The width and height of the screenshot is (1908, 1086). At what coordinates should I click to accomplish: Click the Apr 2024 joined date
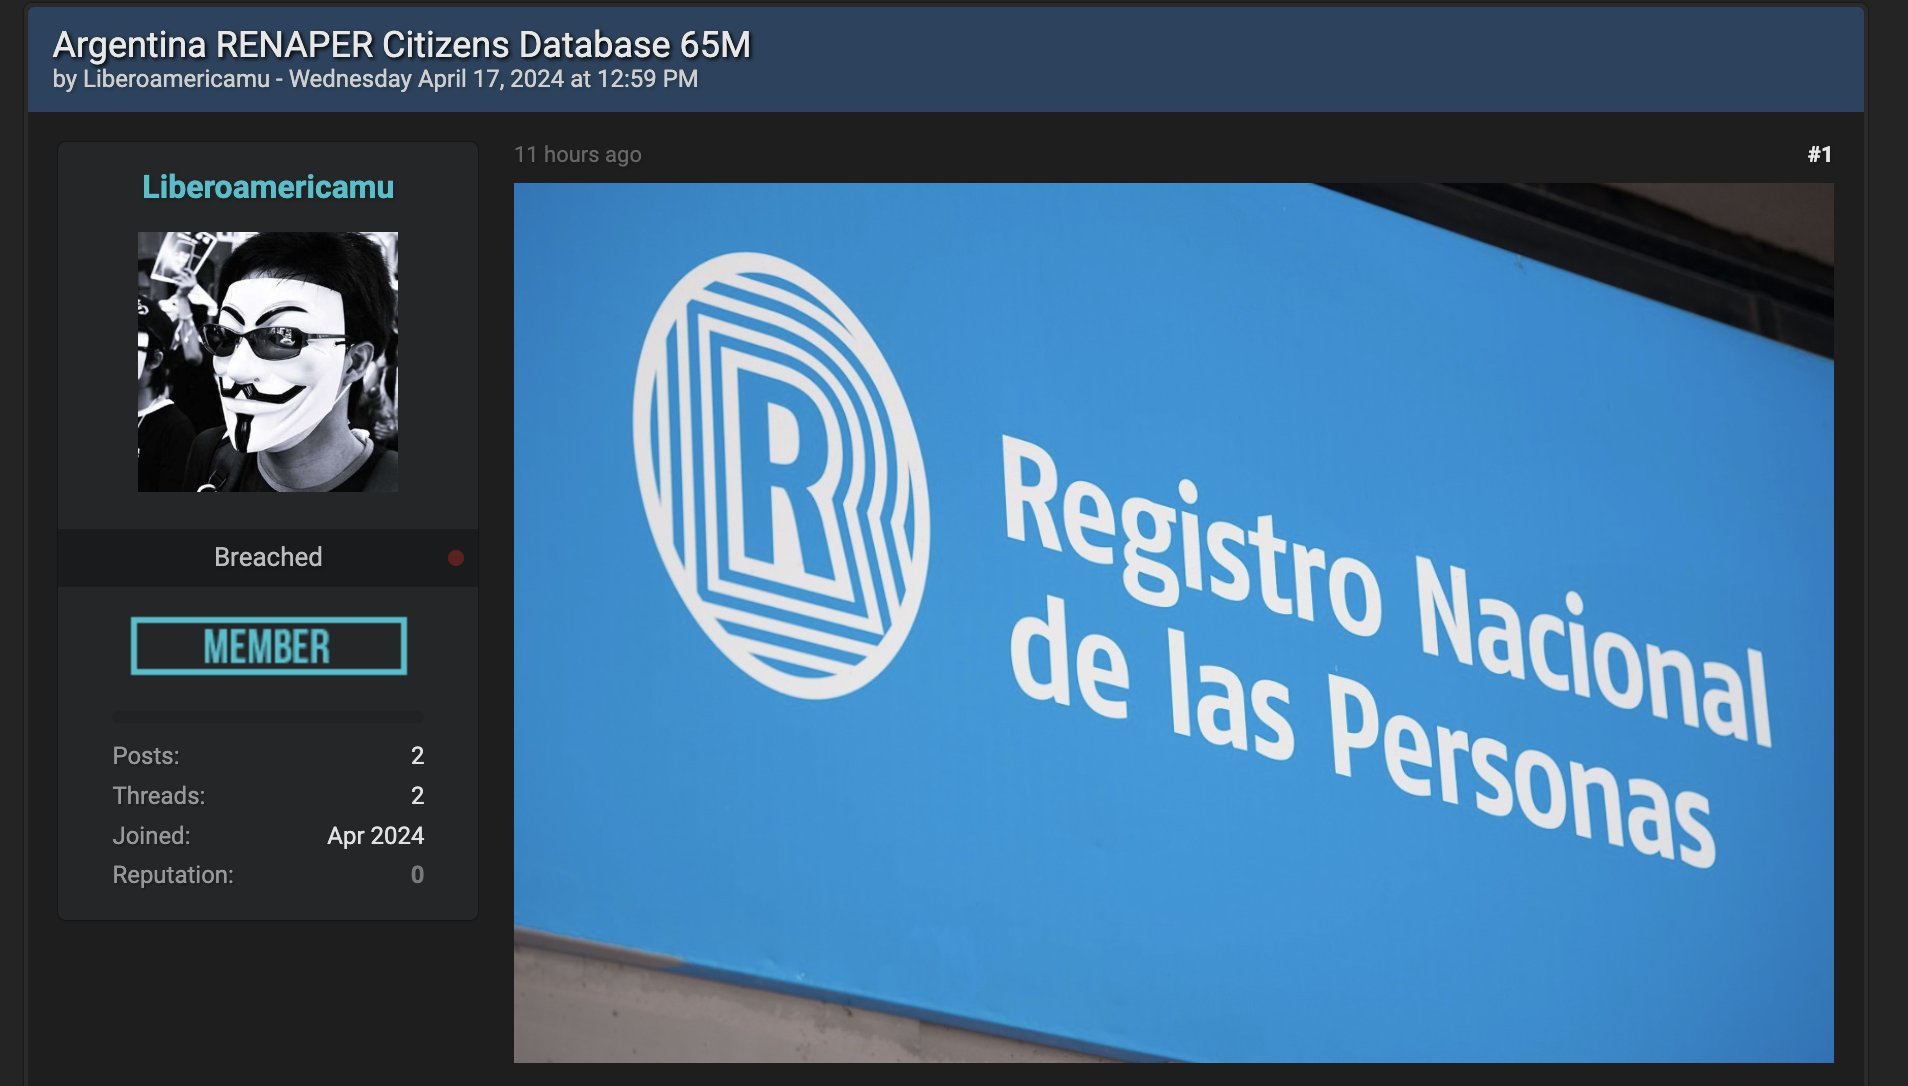point(375,836)
